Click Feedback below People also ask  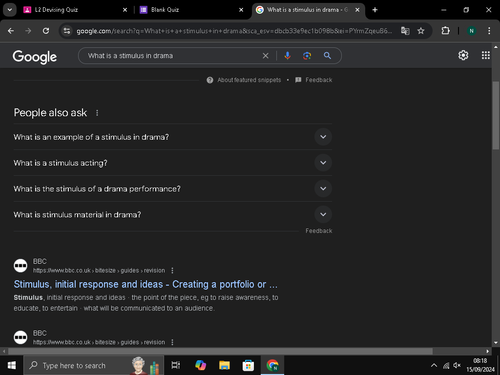click(319, 231)
